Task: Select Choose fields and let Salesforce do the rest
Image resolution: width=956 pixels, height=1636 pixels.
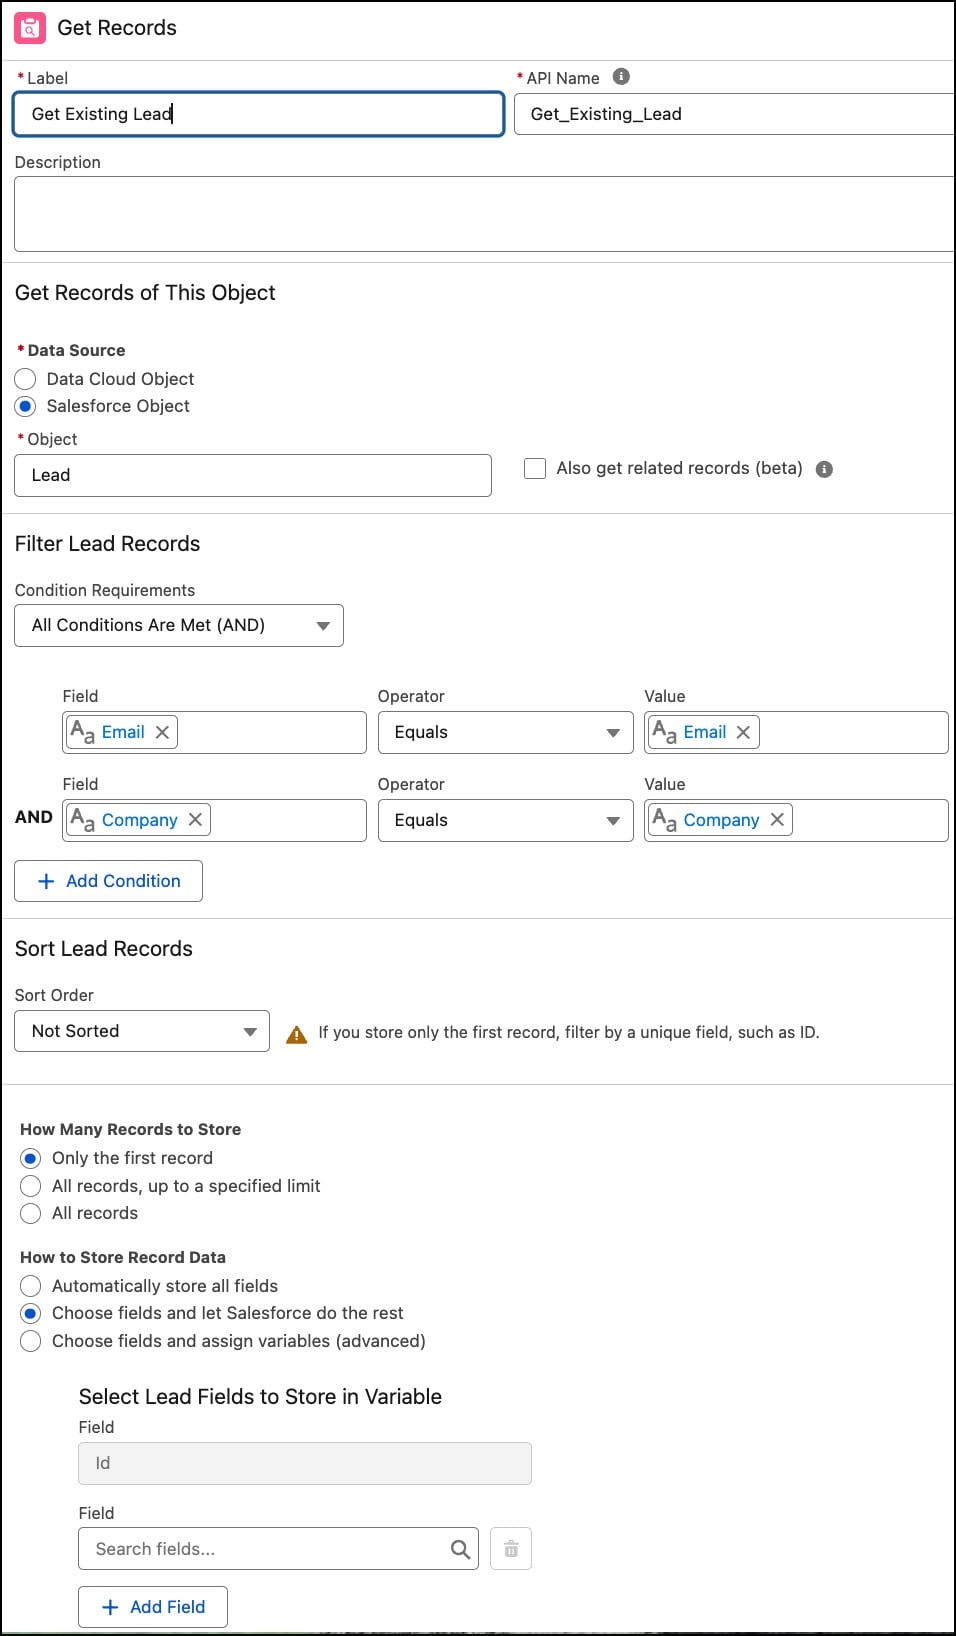Action: [x=31, y=1313]
